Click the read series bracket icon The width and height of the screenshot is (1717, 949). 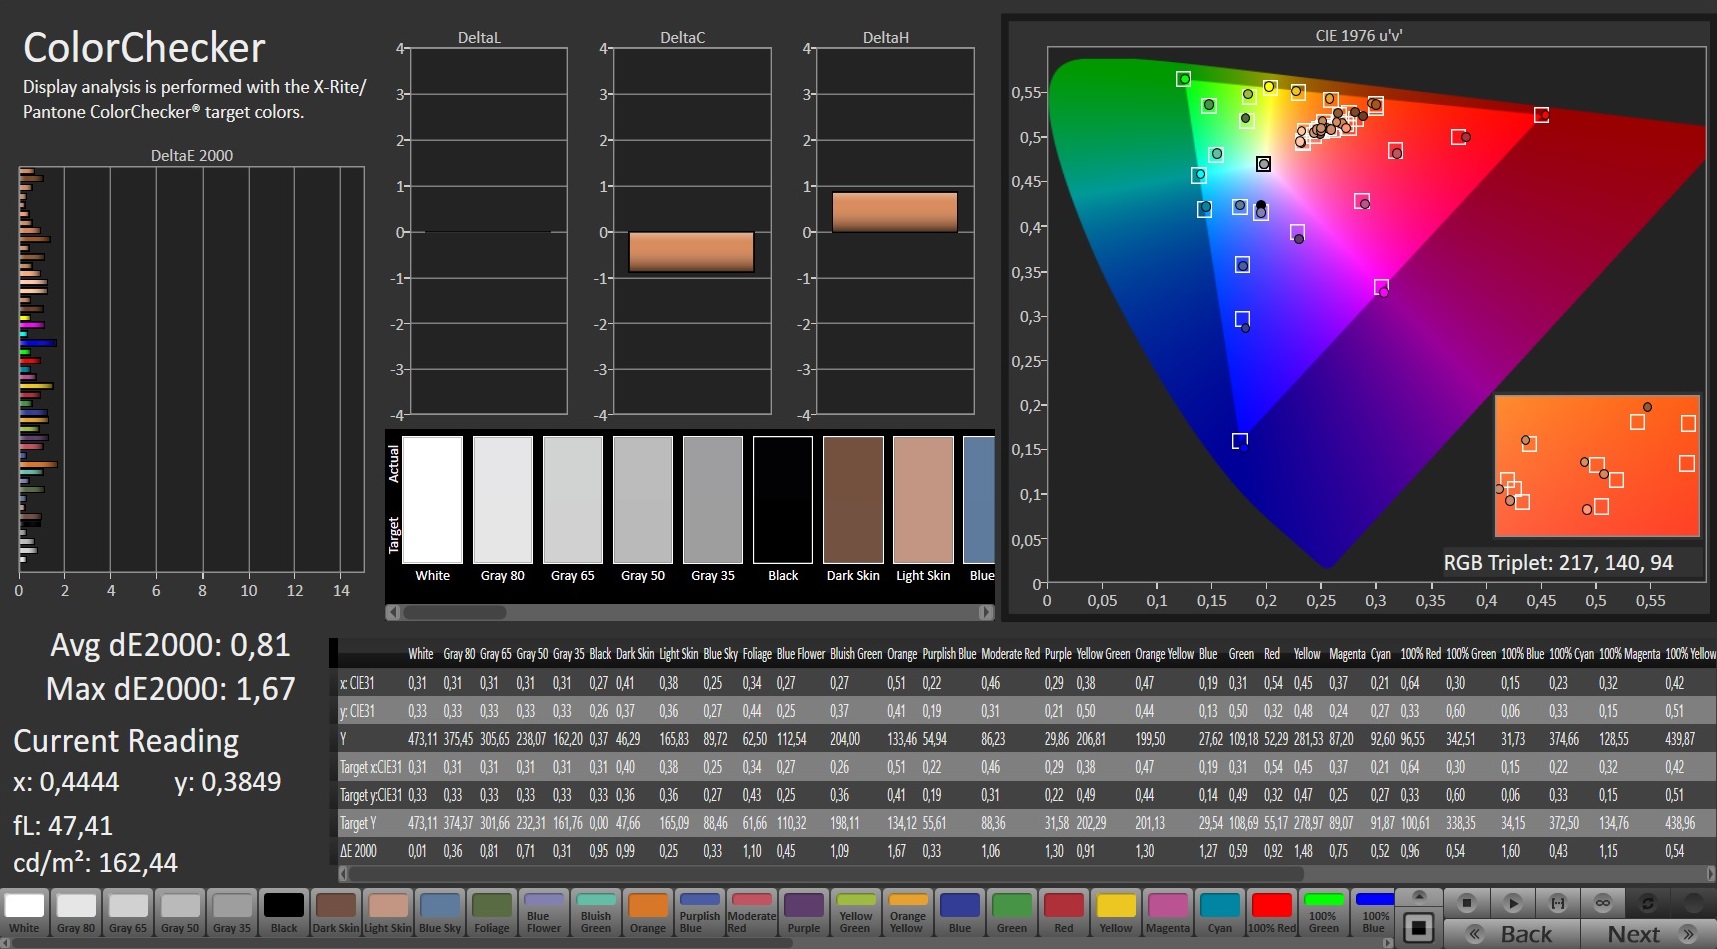(1558, 903)
